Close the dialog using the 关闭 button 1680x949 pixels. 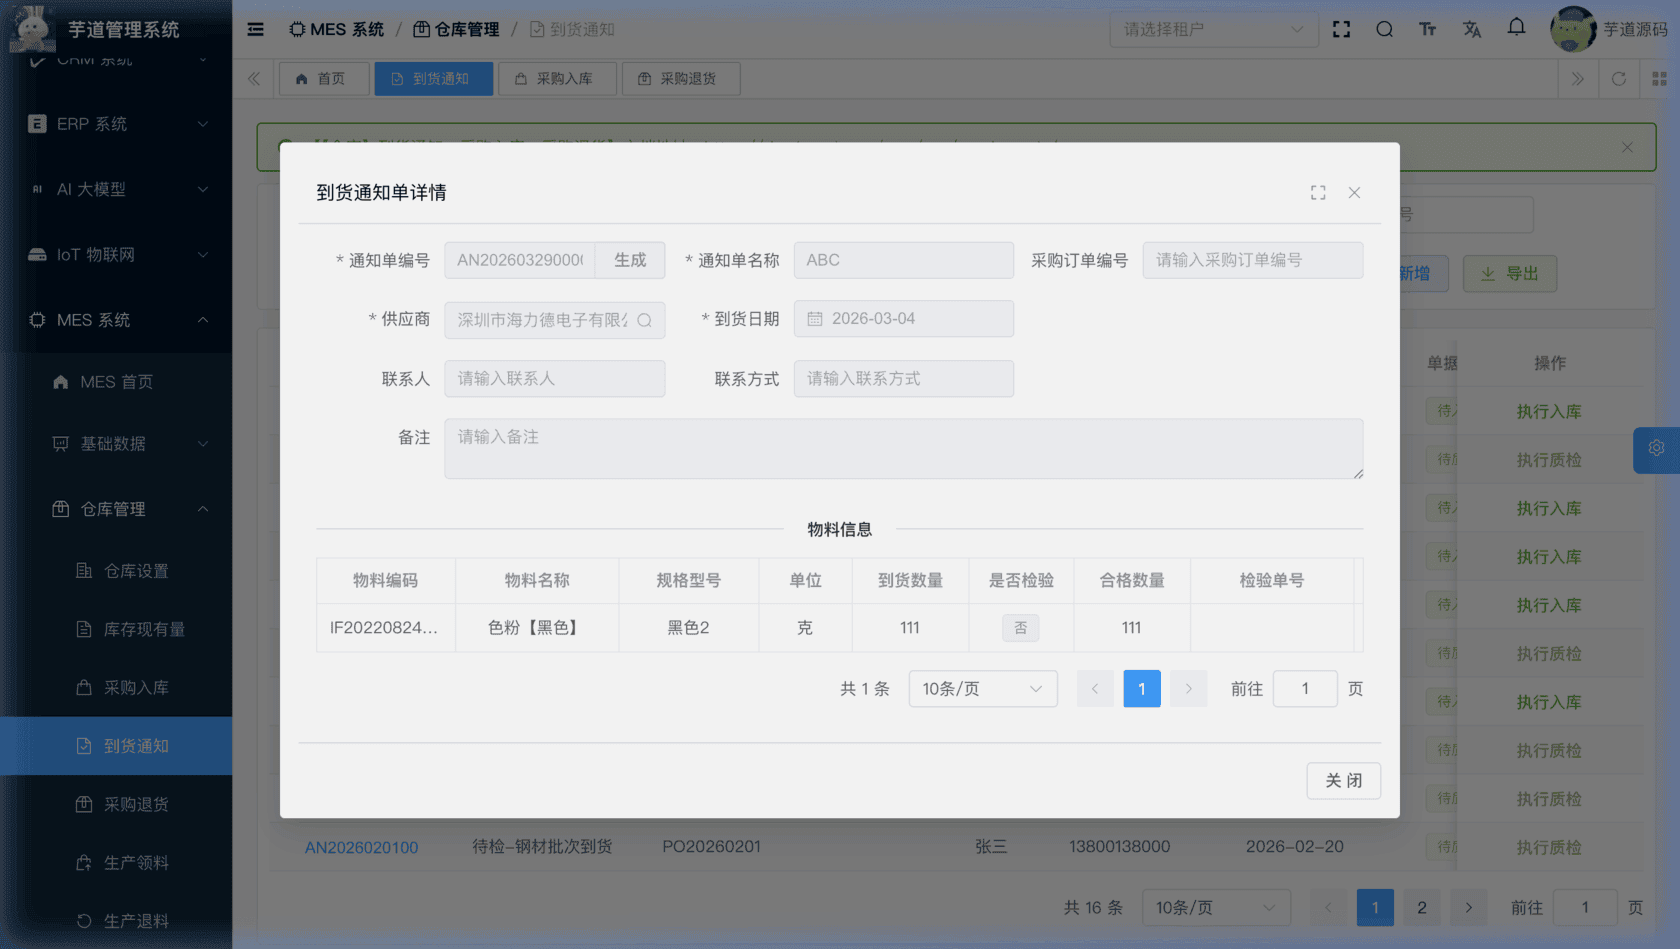coord(1343,781)
